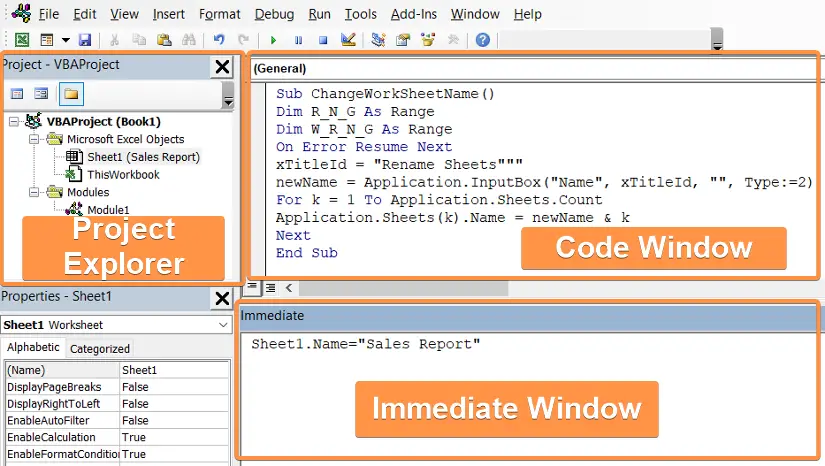825x466 pixels.
Task: Toggle Folders view in Project Explorer
Action: 71,94
